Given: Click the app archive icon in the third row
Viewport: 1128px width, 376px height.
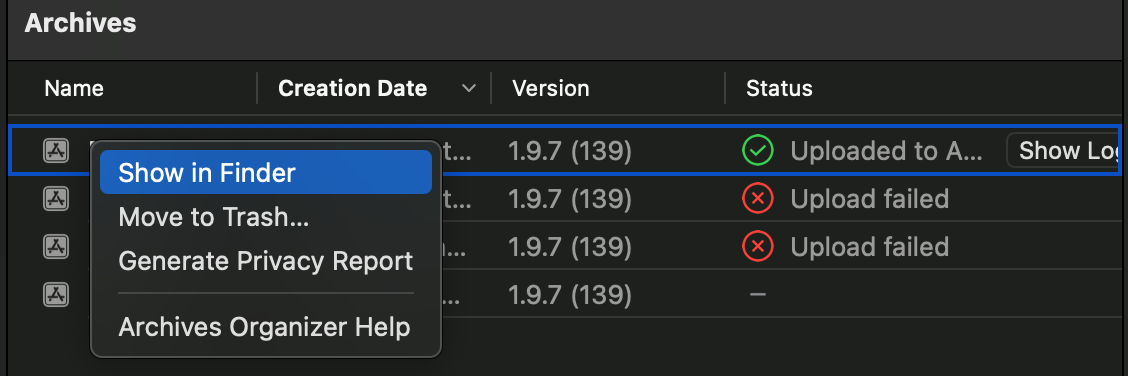Looking at the screenshot, I should click(x=55, y=246).
